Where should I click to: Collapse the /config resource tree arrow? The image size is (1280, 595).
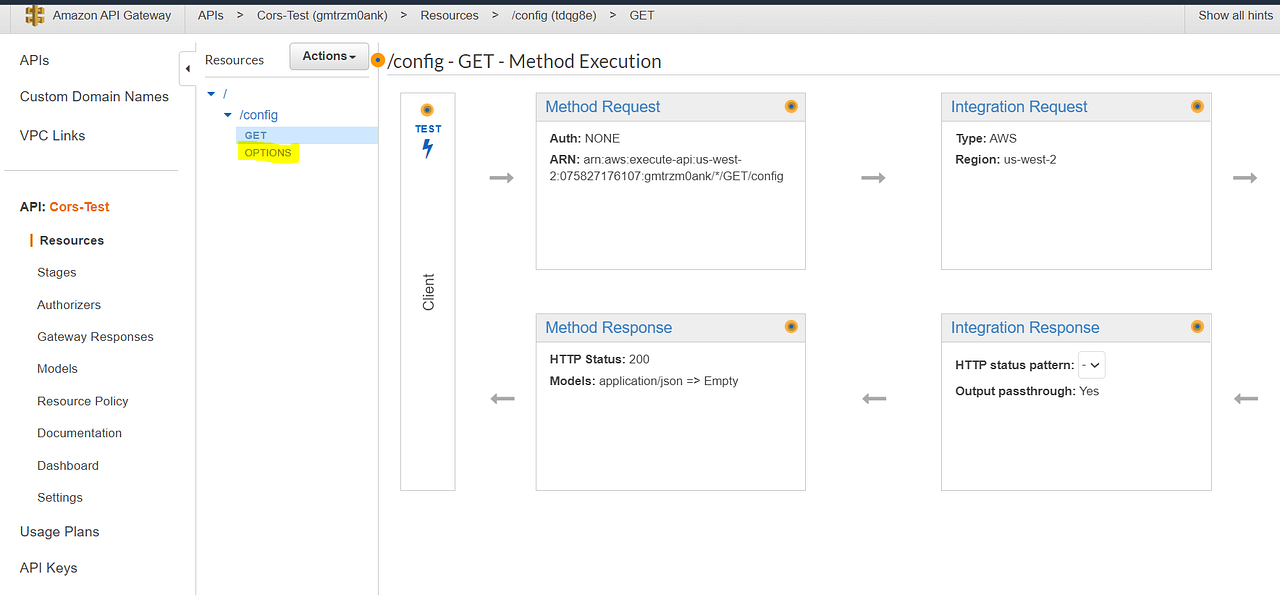point(228,116)
